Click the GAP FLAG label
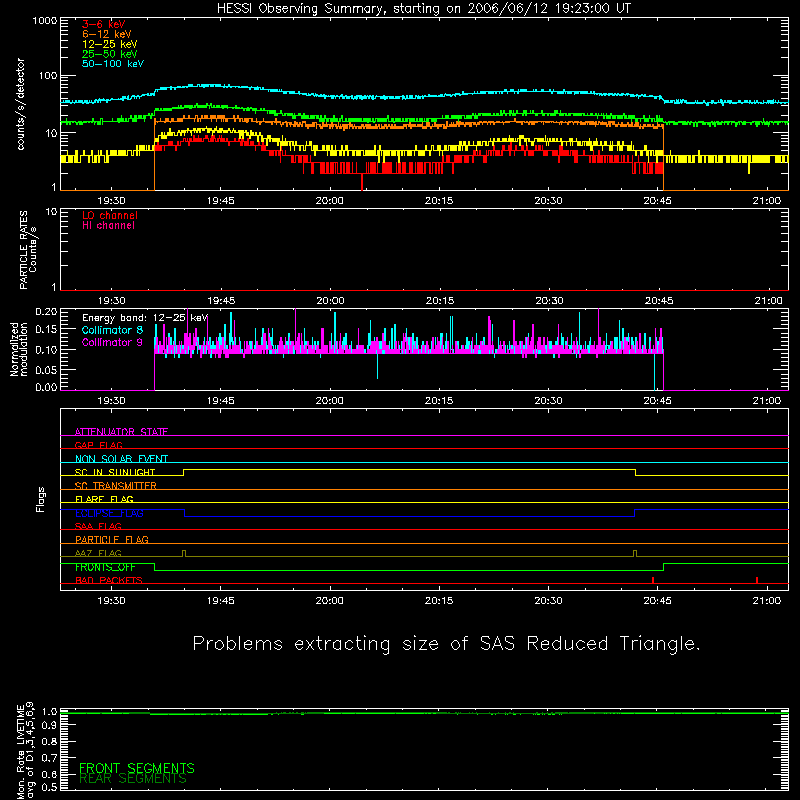This screenshot has height=800, width=800. [98, 445]
